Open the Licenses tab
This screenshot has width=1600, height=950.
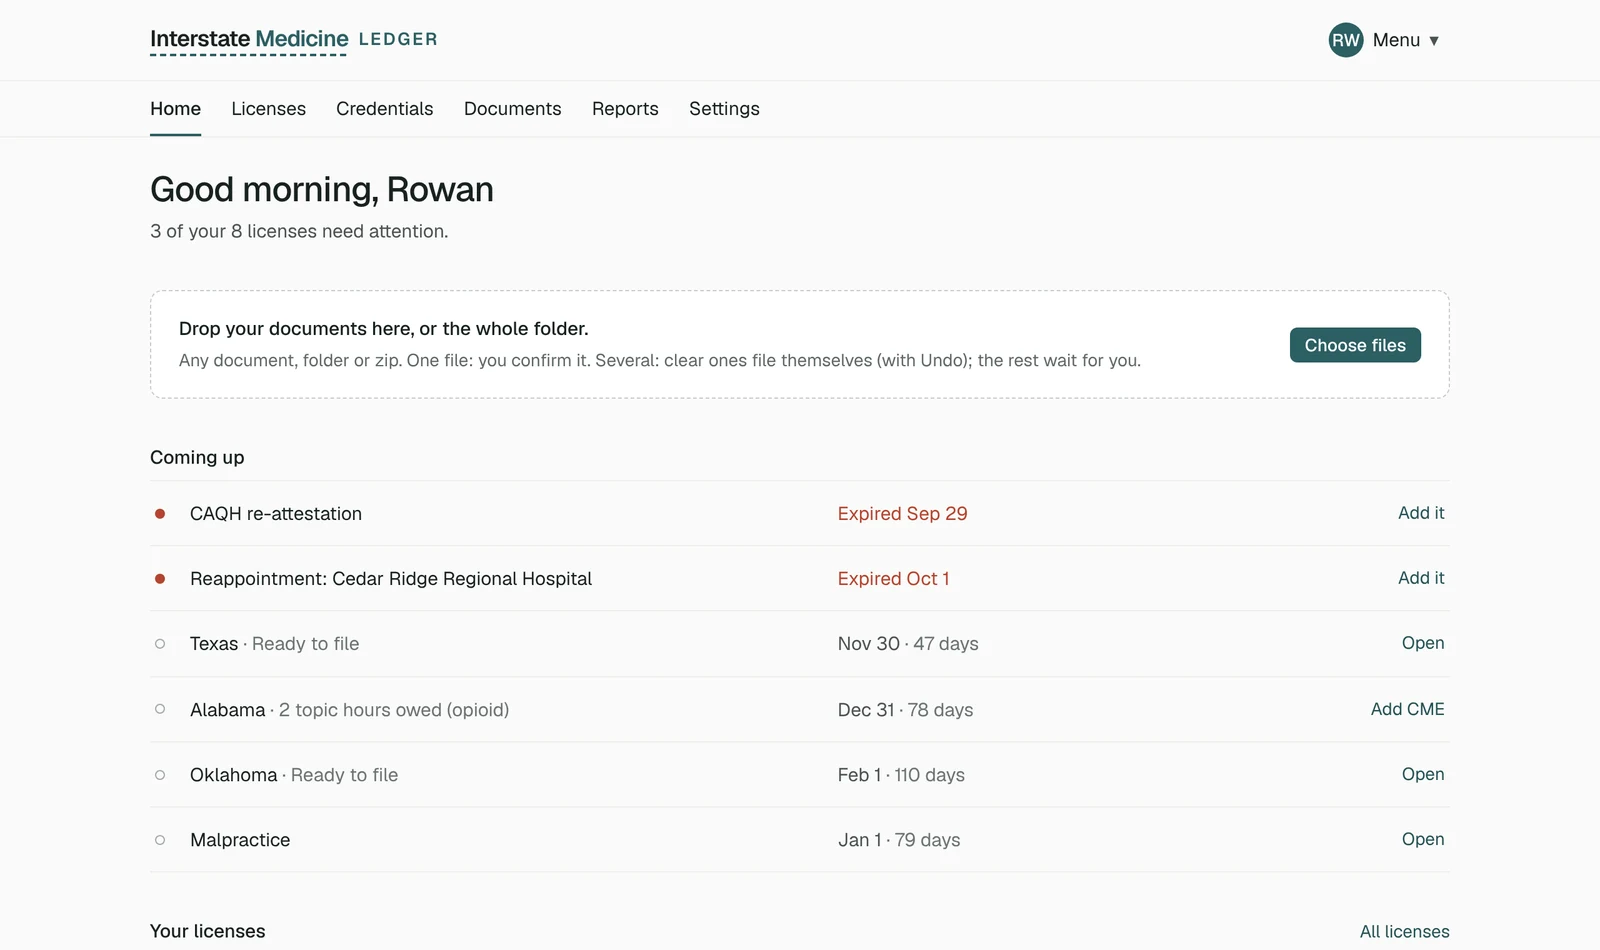(268, 108)
